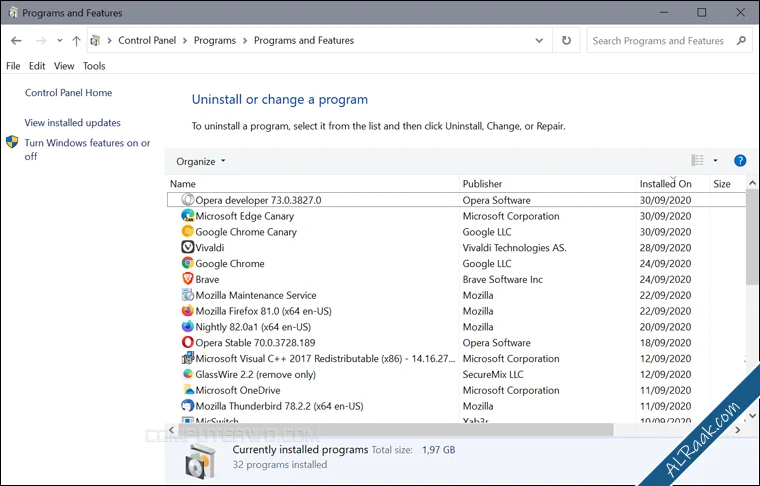Sort by the Name column header
Image resolution: width=760 pixels, height=486 pixels.
(x=312, y=184)
